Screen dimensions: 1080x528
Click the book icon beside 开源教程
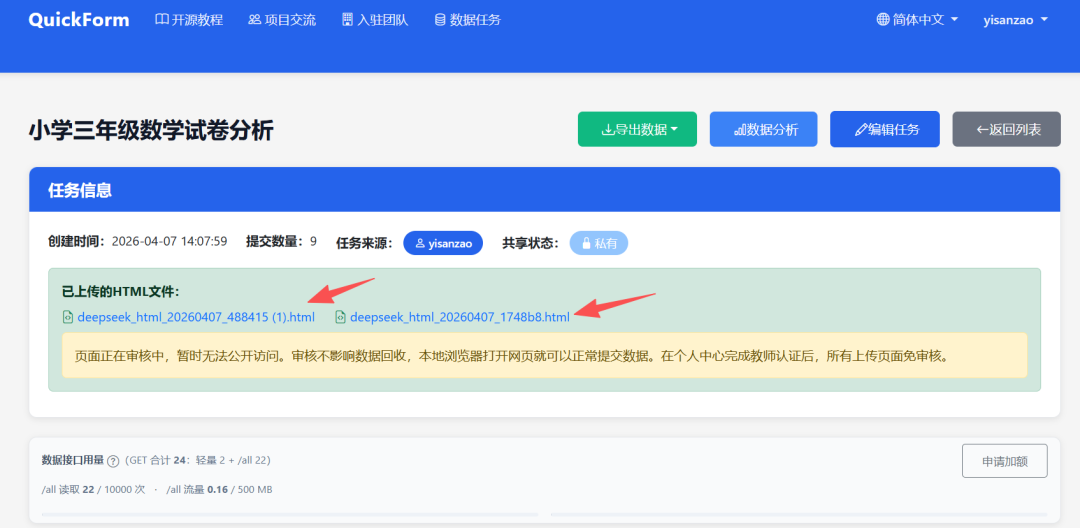pyautogui.click(x=162, y=20)
